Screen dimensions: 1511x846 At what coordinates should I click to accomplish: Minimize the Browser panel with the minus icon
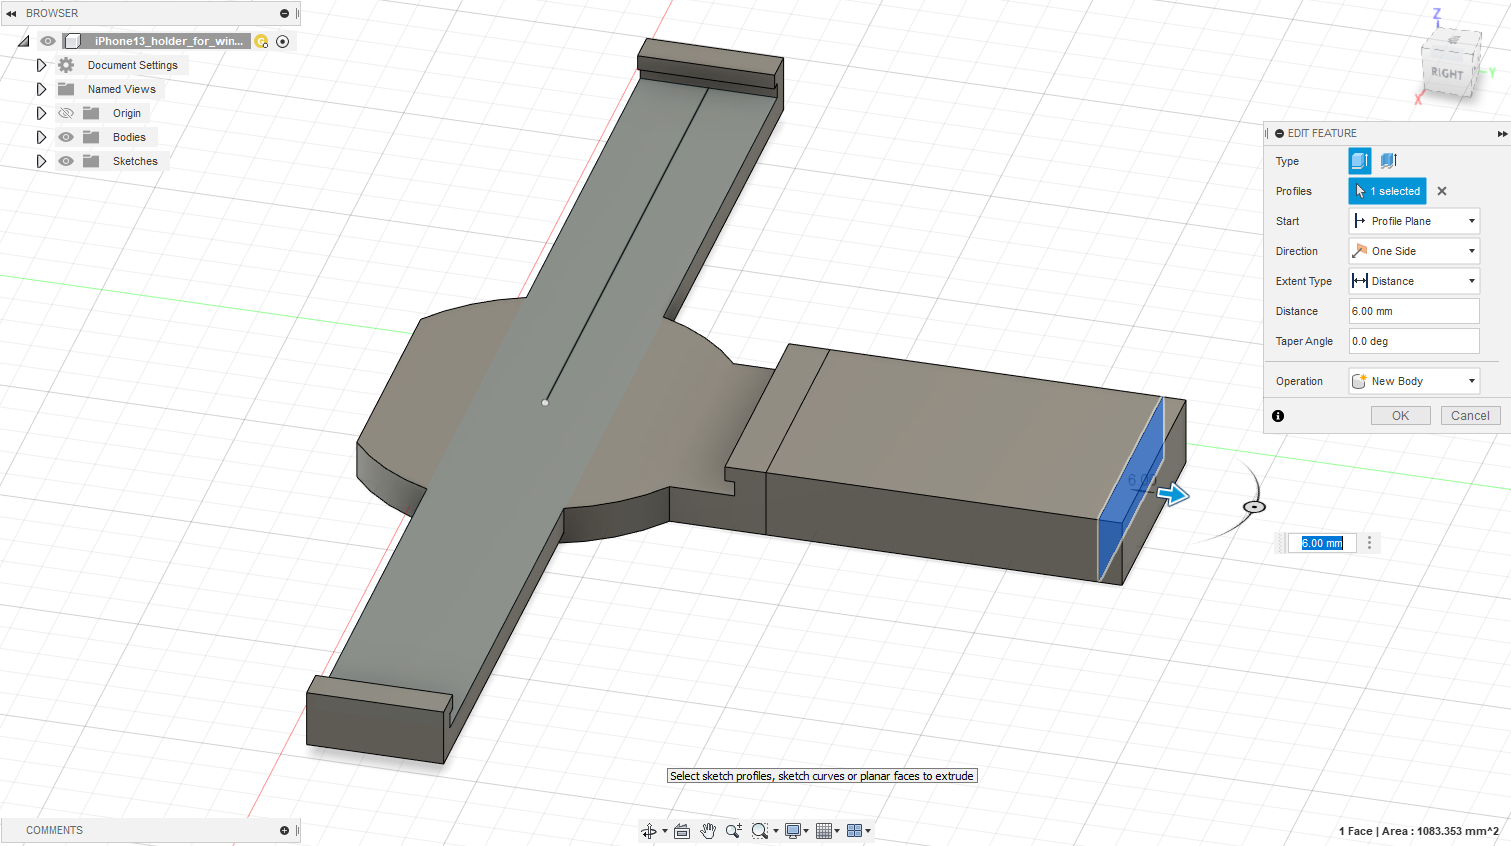(x=284, y=14)
